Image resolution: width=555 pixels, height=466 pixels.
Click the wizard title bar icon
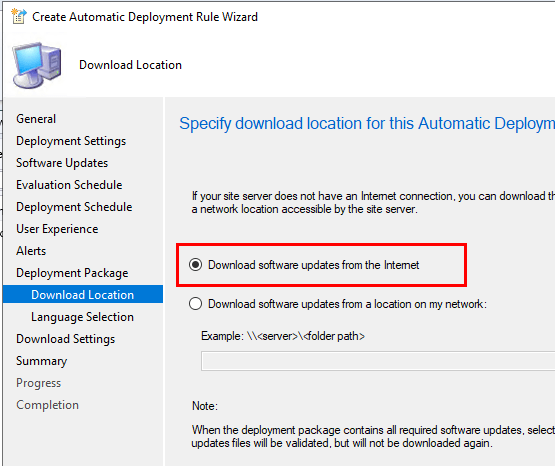(x=18, y=16)
